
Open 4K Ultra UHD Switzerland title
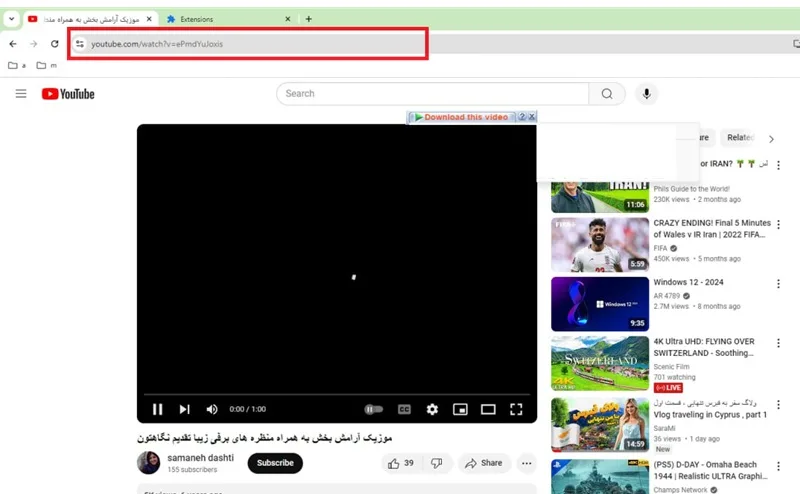[x=704, y=347]
